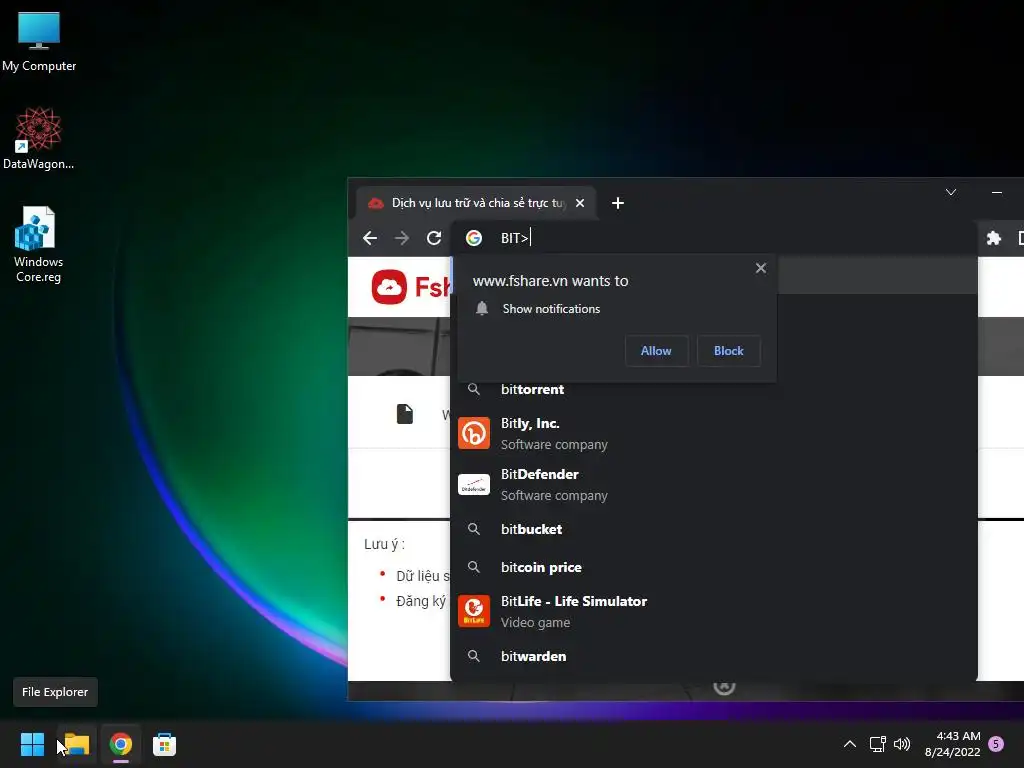Image resolution: width=1024 pixels, height=768 pixels.
Task: Open notification center badge 5
Action: click(996, 744)
